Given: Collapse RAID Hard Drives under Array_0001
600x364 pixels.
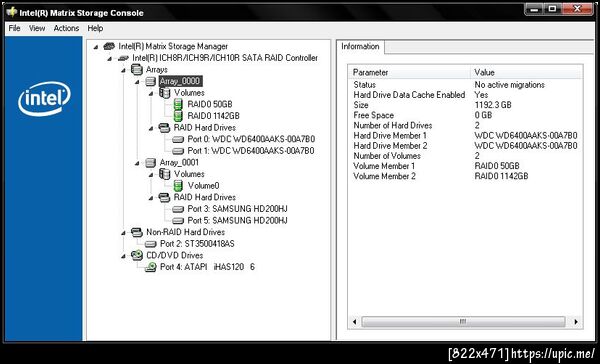Looking at the screenshot, I should pos(151,198).
